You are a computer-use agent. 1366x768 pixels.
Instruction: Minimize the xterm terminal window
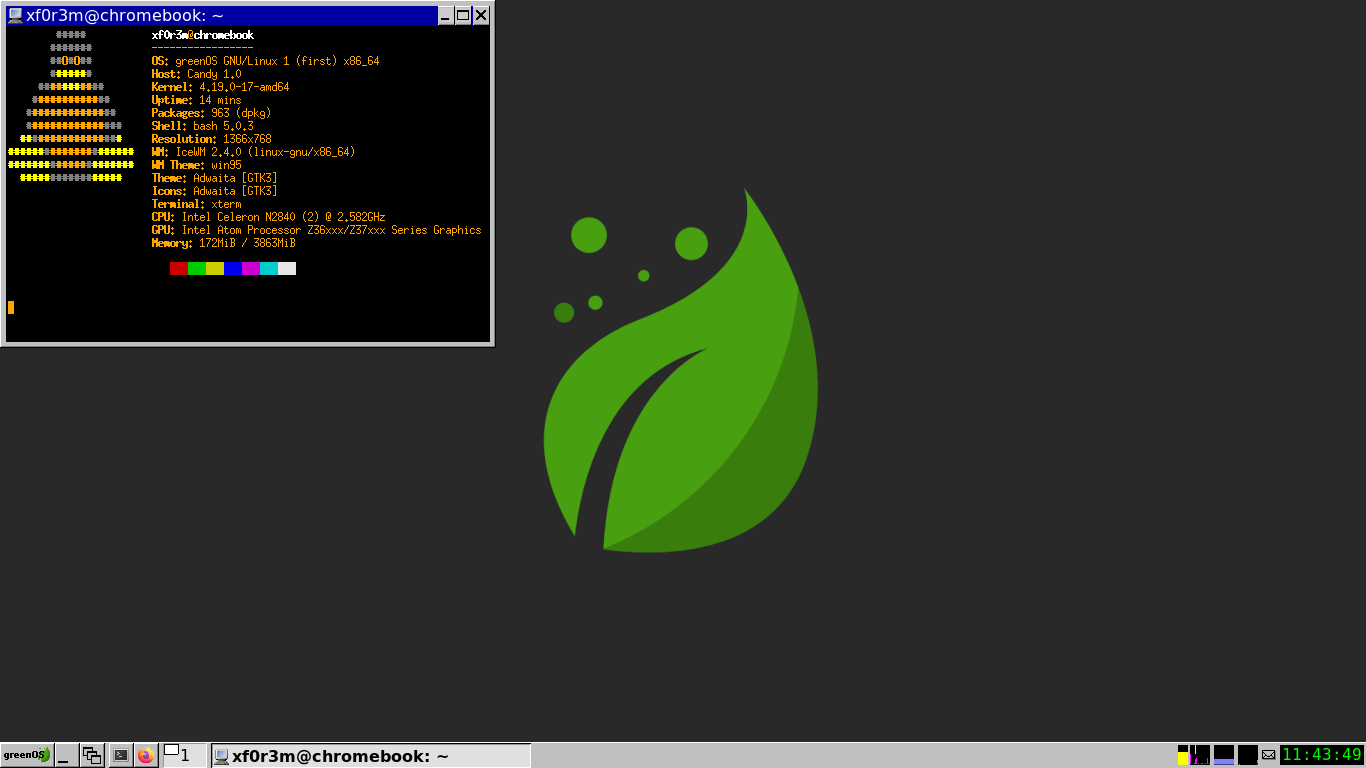[445, 15]
